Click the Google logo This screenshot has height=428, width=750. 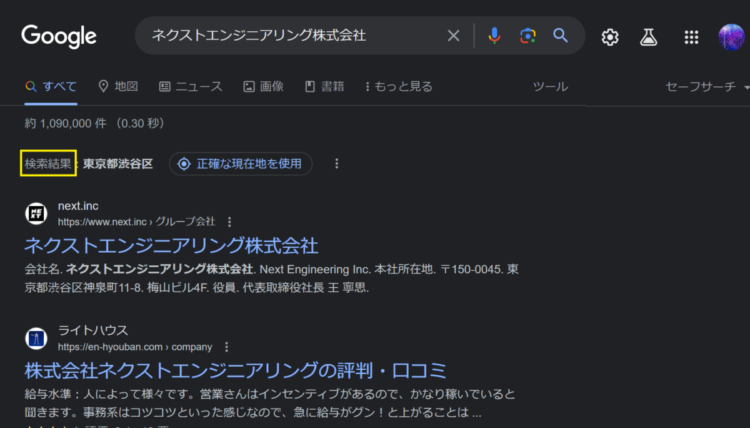click(x=59, y=36)
